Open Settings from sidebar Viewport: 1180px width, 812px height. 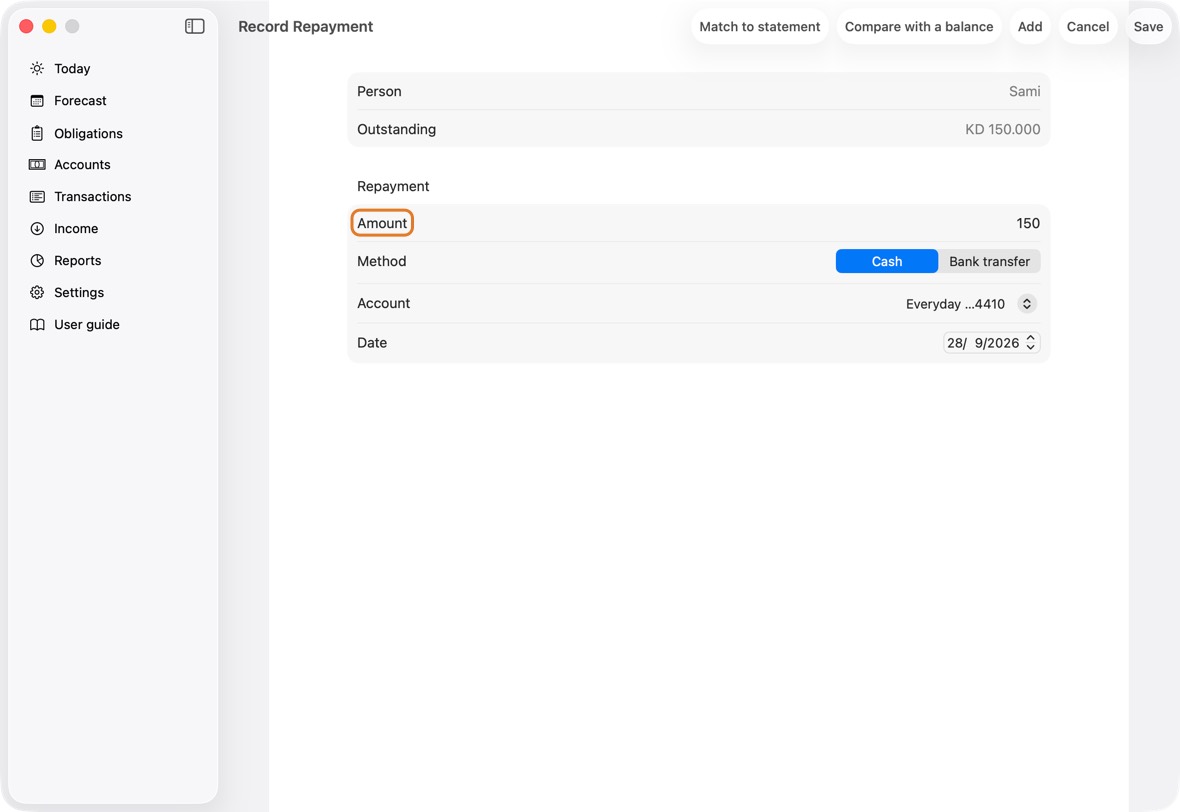pos(79,293)
